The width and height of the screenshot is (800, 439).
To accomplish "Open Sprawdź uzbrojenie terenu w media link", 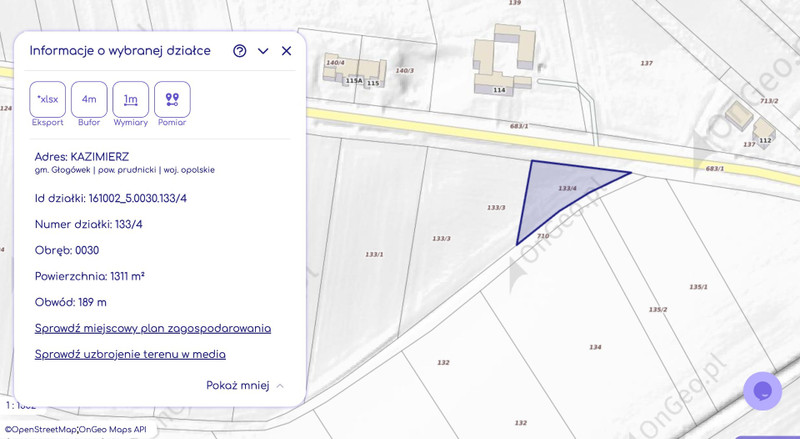I will [130, 354].
